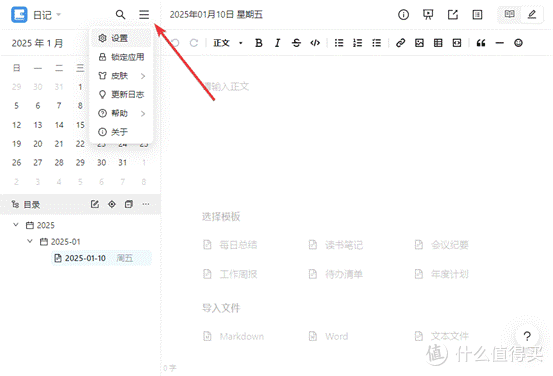Click the hamburger menu icon
The width and height of the screenshot is (553, 376).
click(144, 14)
